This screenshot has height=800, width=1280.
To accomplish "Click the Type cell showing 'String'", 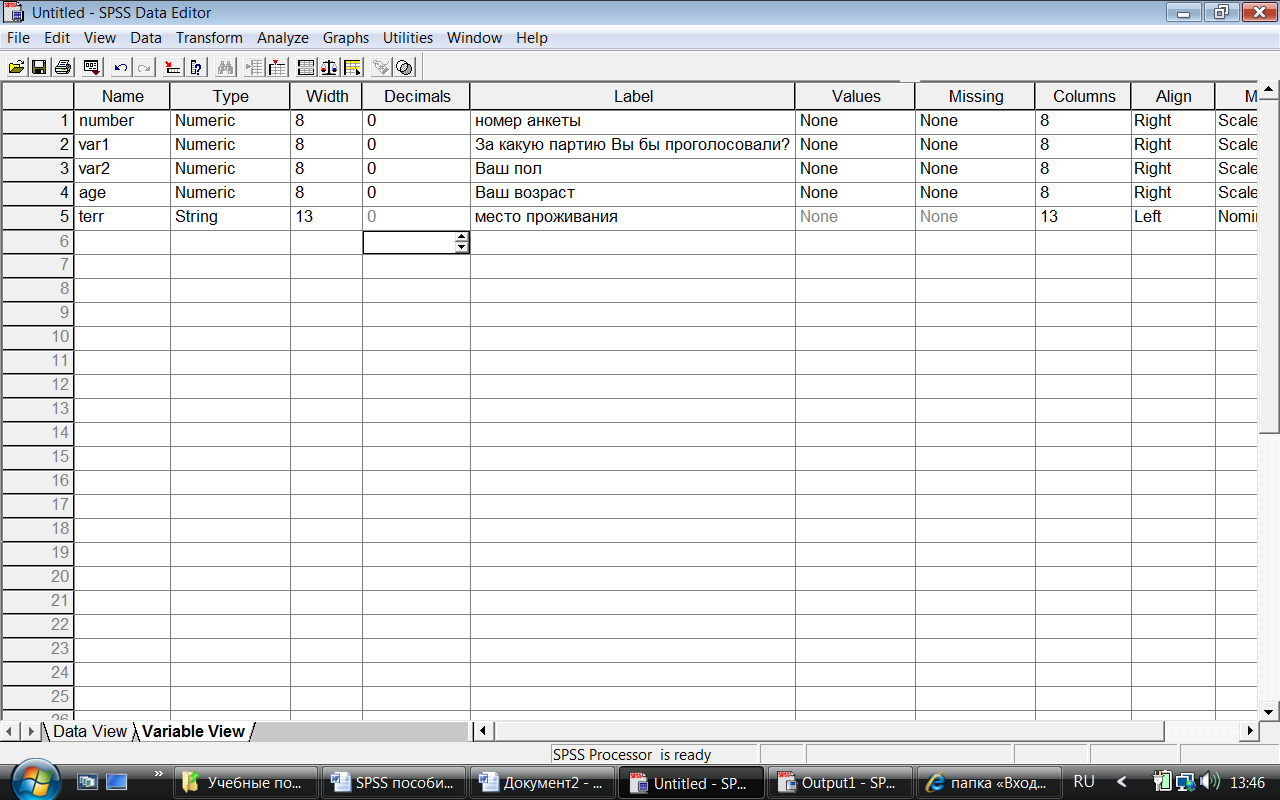I will [230, 217].
